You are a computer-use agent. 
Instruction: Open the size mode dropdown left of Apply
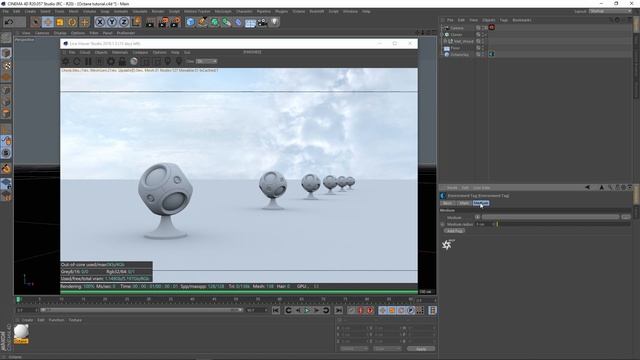point(387,349)
